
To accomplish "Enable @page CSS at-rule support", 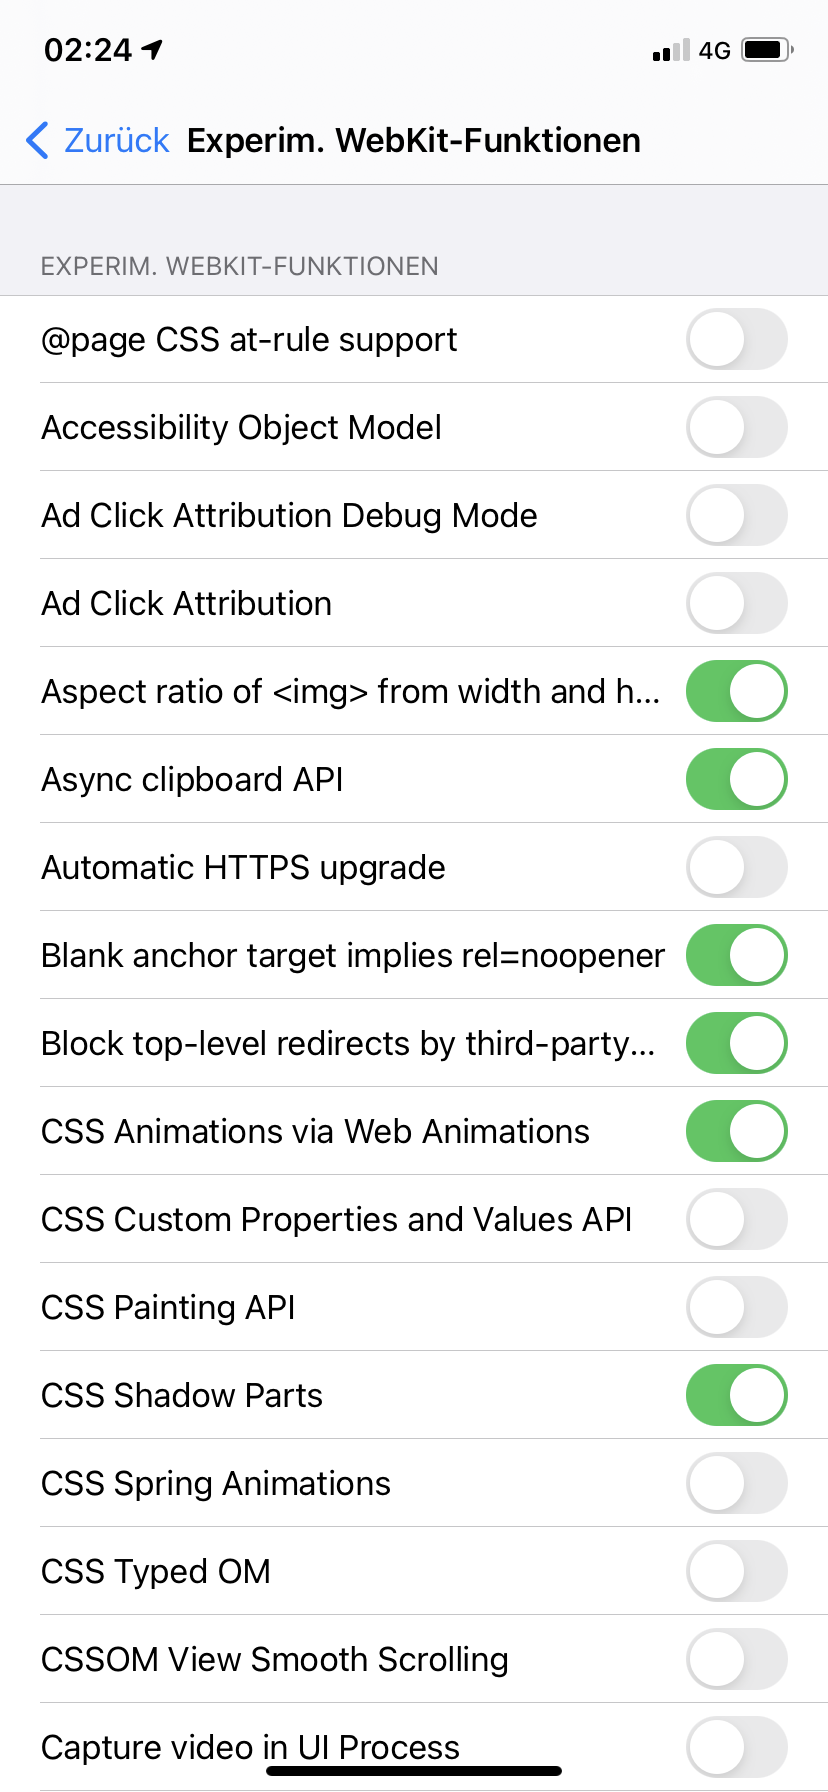I will pos(736,339).
